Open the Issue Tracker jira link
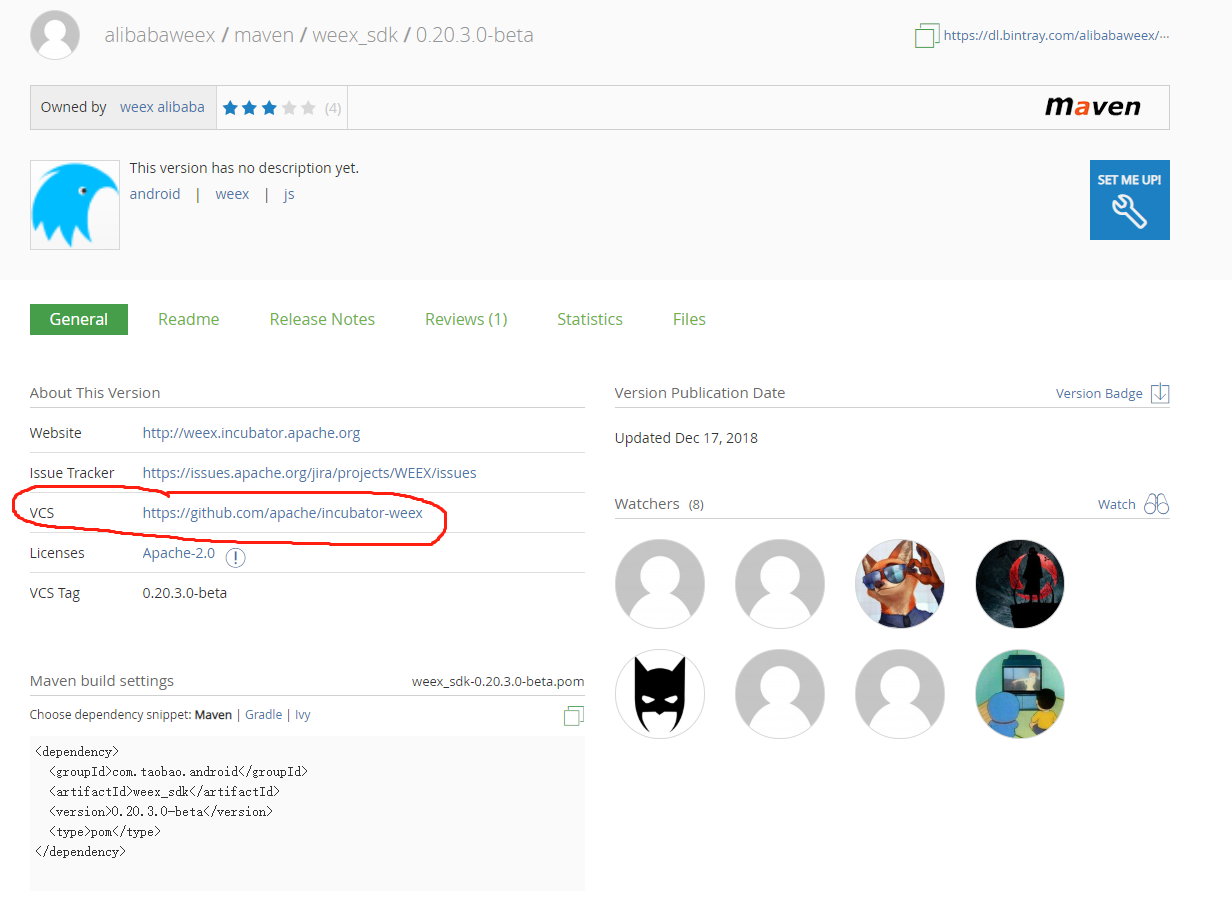The width and height of the screenshot is (1232, 898). tap(309, 473)
